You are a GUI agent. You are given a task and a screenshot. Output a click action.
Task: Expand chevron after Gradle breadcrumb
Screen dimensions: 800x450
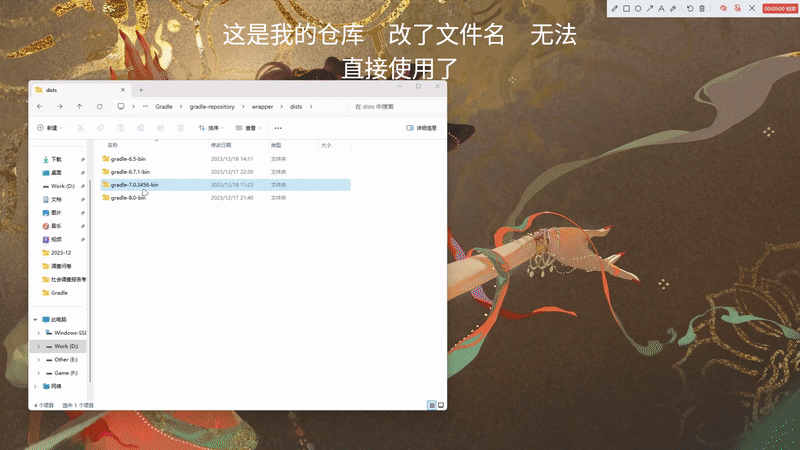click(181, 107)
